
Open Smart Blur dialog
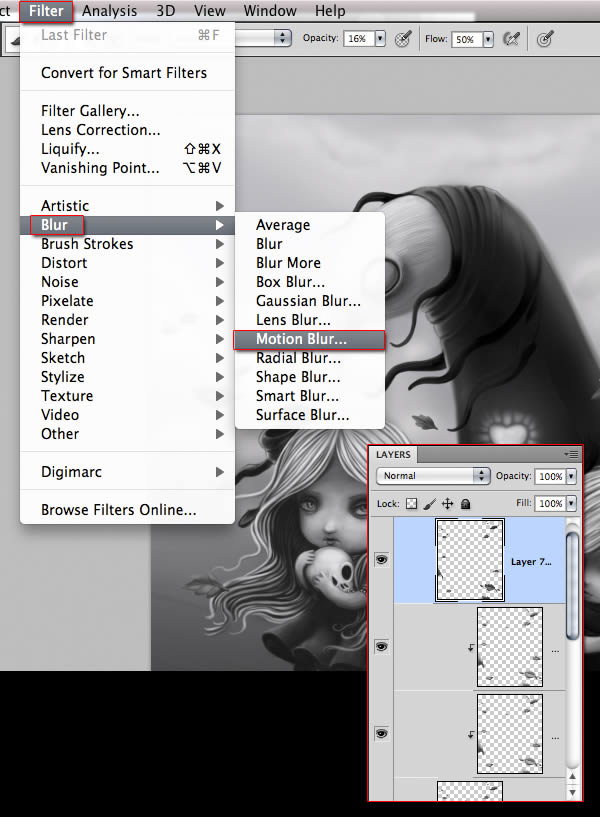[310, 396]
